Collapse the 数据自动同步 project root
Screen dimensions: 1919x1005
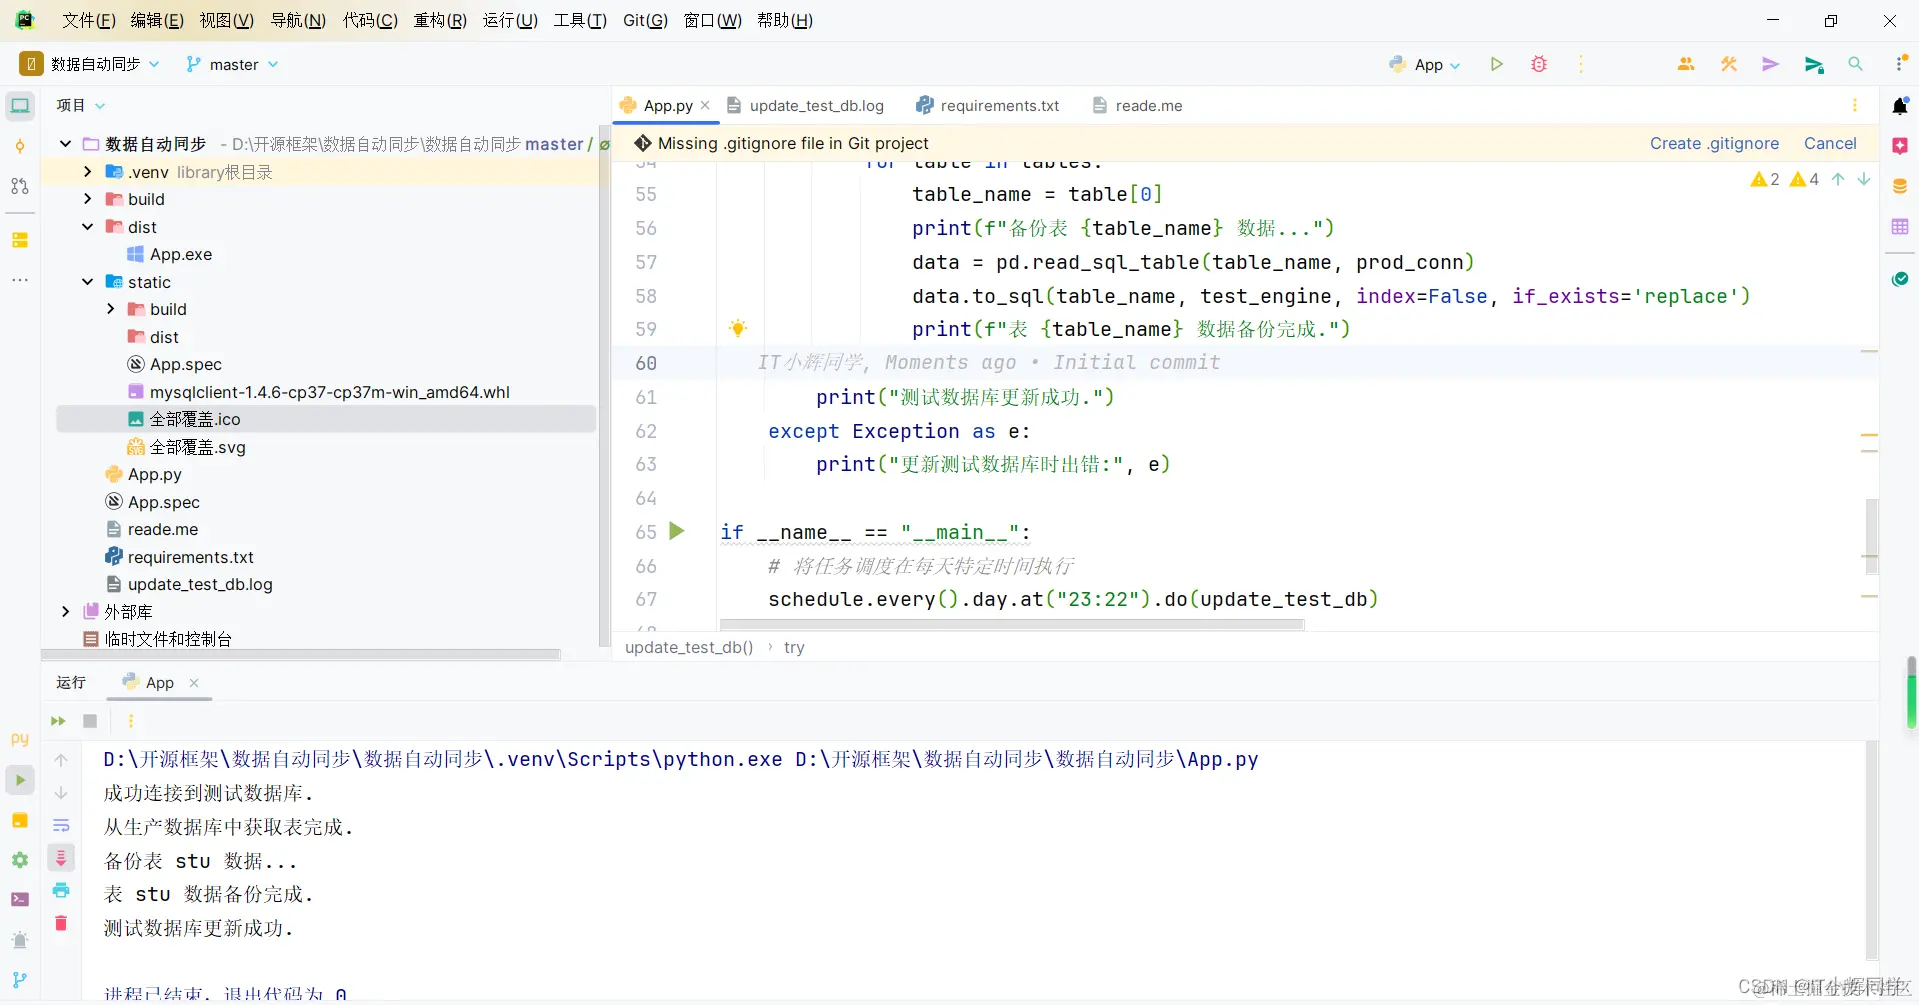click(x=66, y=144)
